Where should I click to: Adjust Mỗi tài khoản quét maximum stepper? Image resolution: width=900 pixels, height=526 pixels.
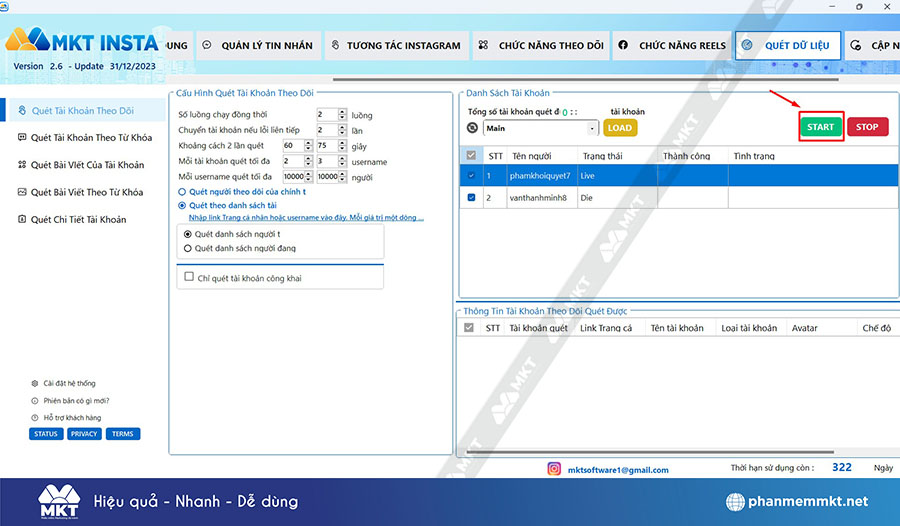342,161
